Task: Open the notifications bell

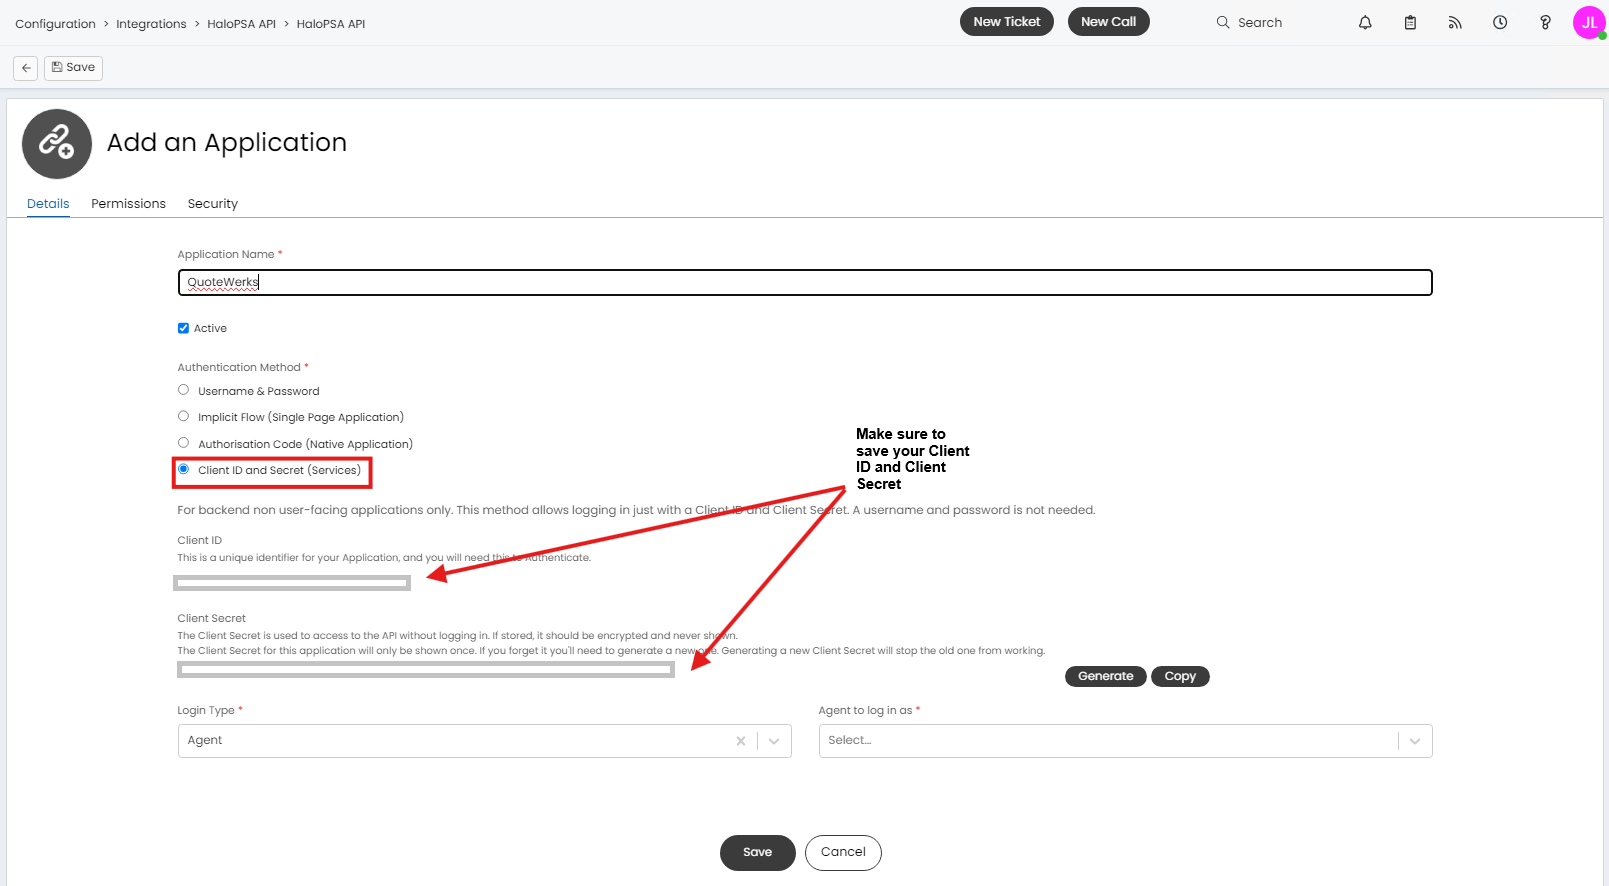Action: coord(1365,22)
